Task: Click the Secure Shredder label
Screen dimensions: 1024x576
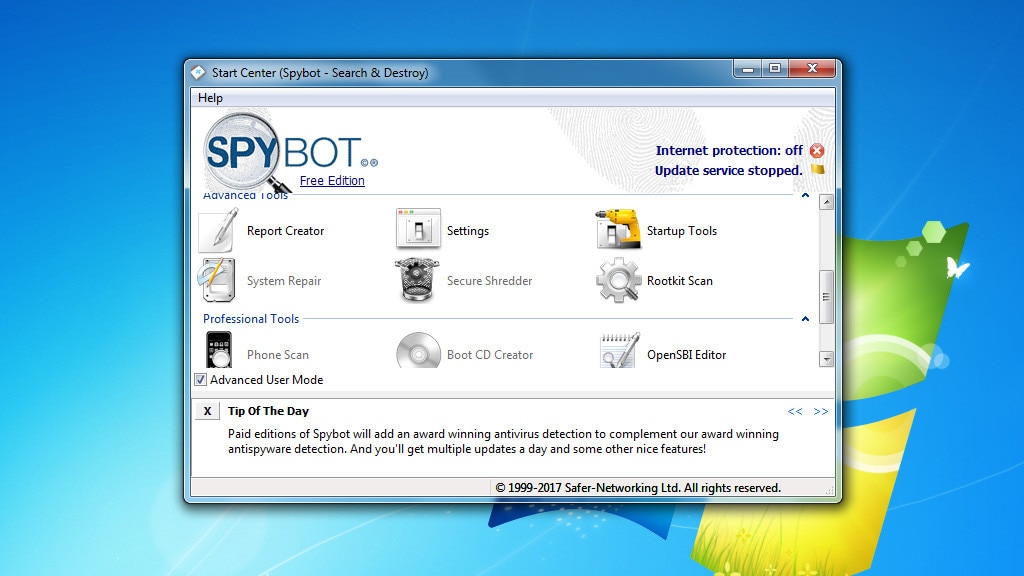Action: coord(489,281)
